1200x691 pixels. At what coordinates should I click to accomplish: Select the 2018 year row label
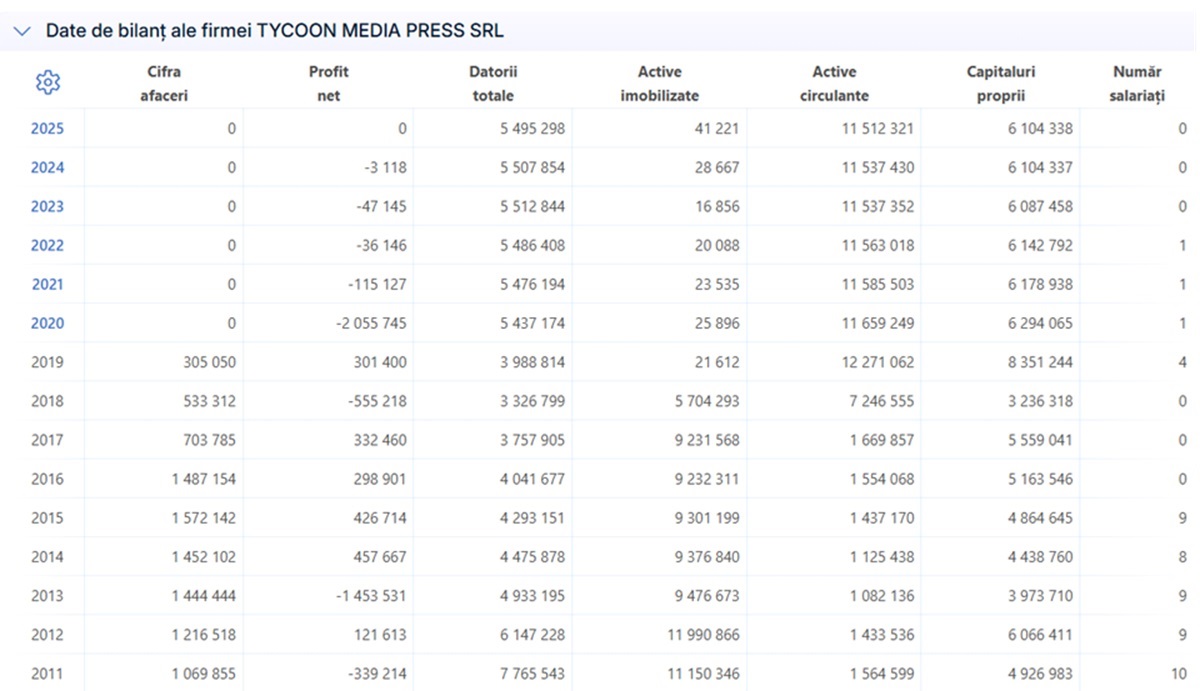coord(47,401)
